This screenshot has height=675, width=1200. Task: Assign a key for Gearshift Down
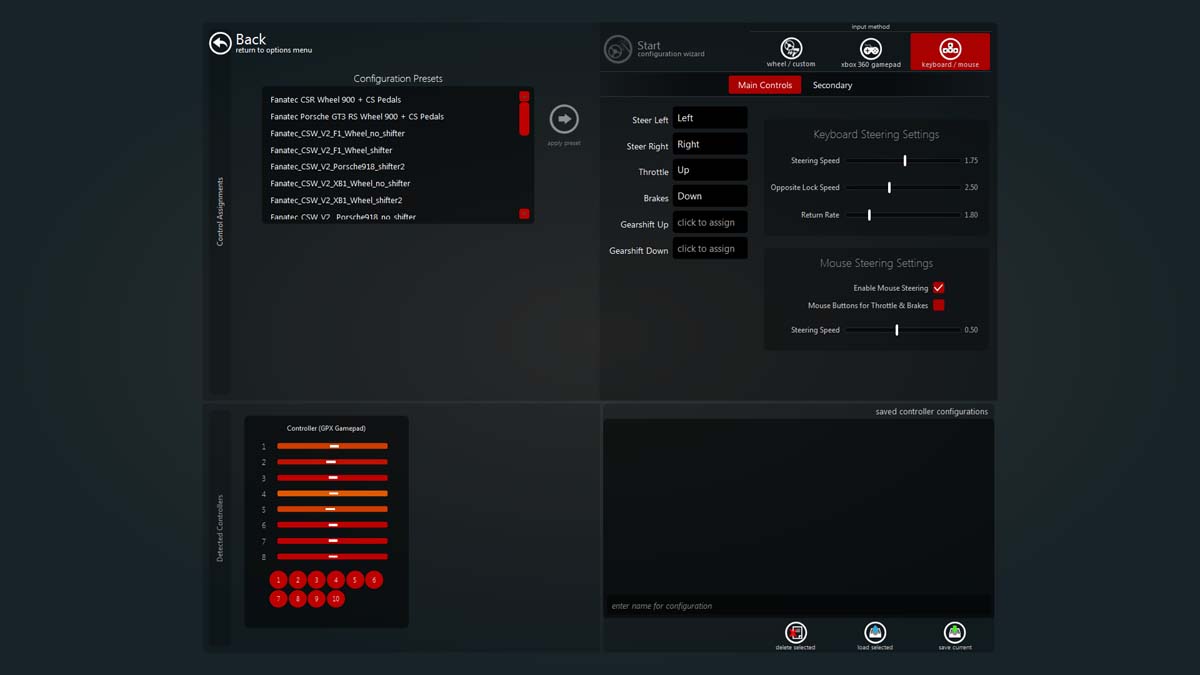point(710,248)
